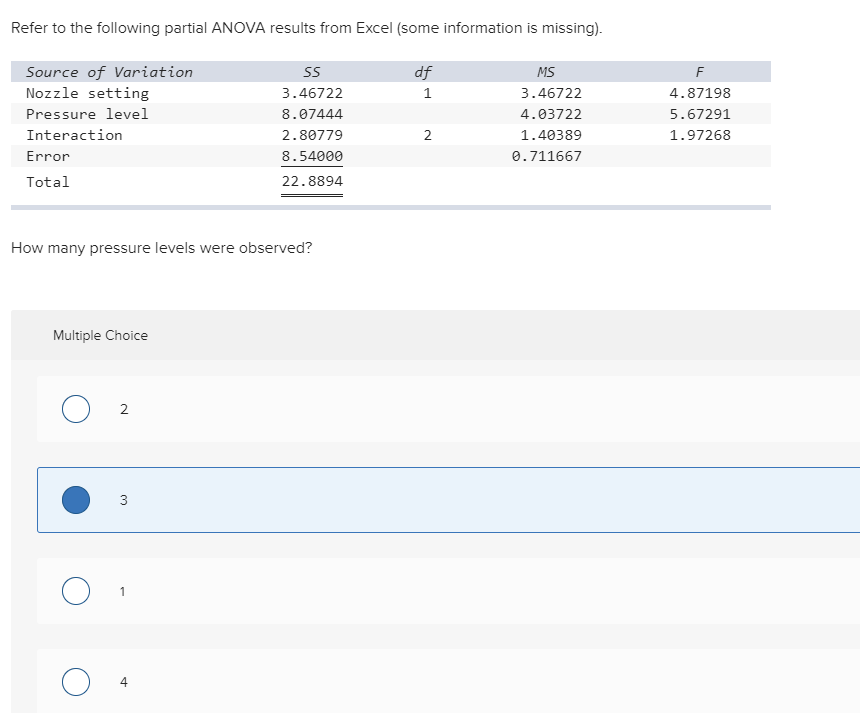This screenshot has height=713, width=860.
Task: Click the df column header
Action: (x=423, y=71)
